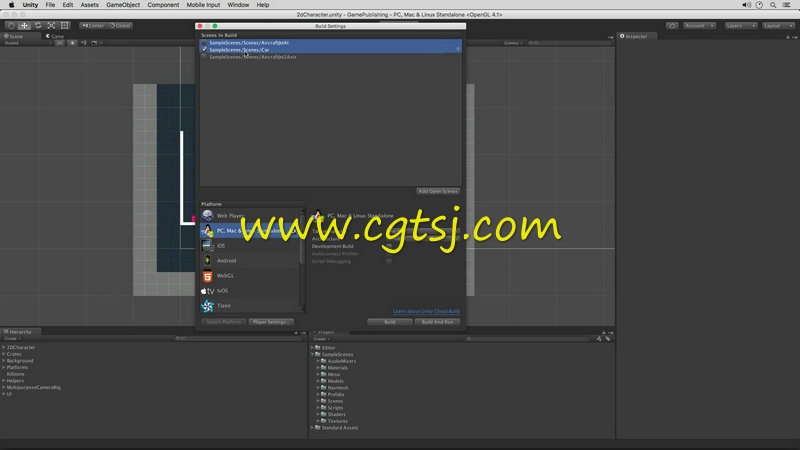Select PC, Mac & Linux Standalone platform icon
The height and width of the screenshot is (450, 800).
[208, 231]
